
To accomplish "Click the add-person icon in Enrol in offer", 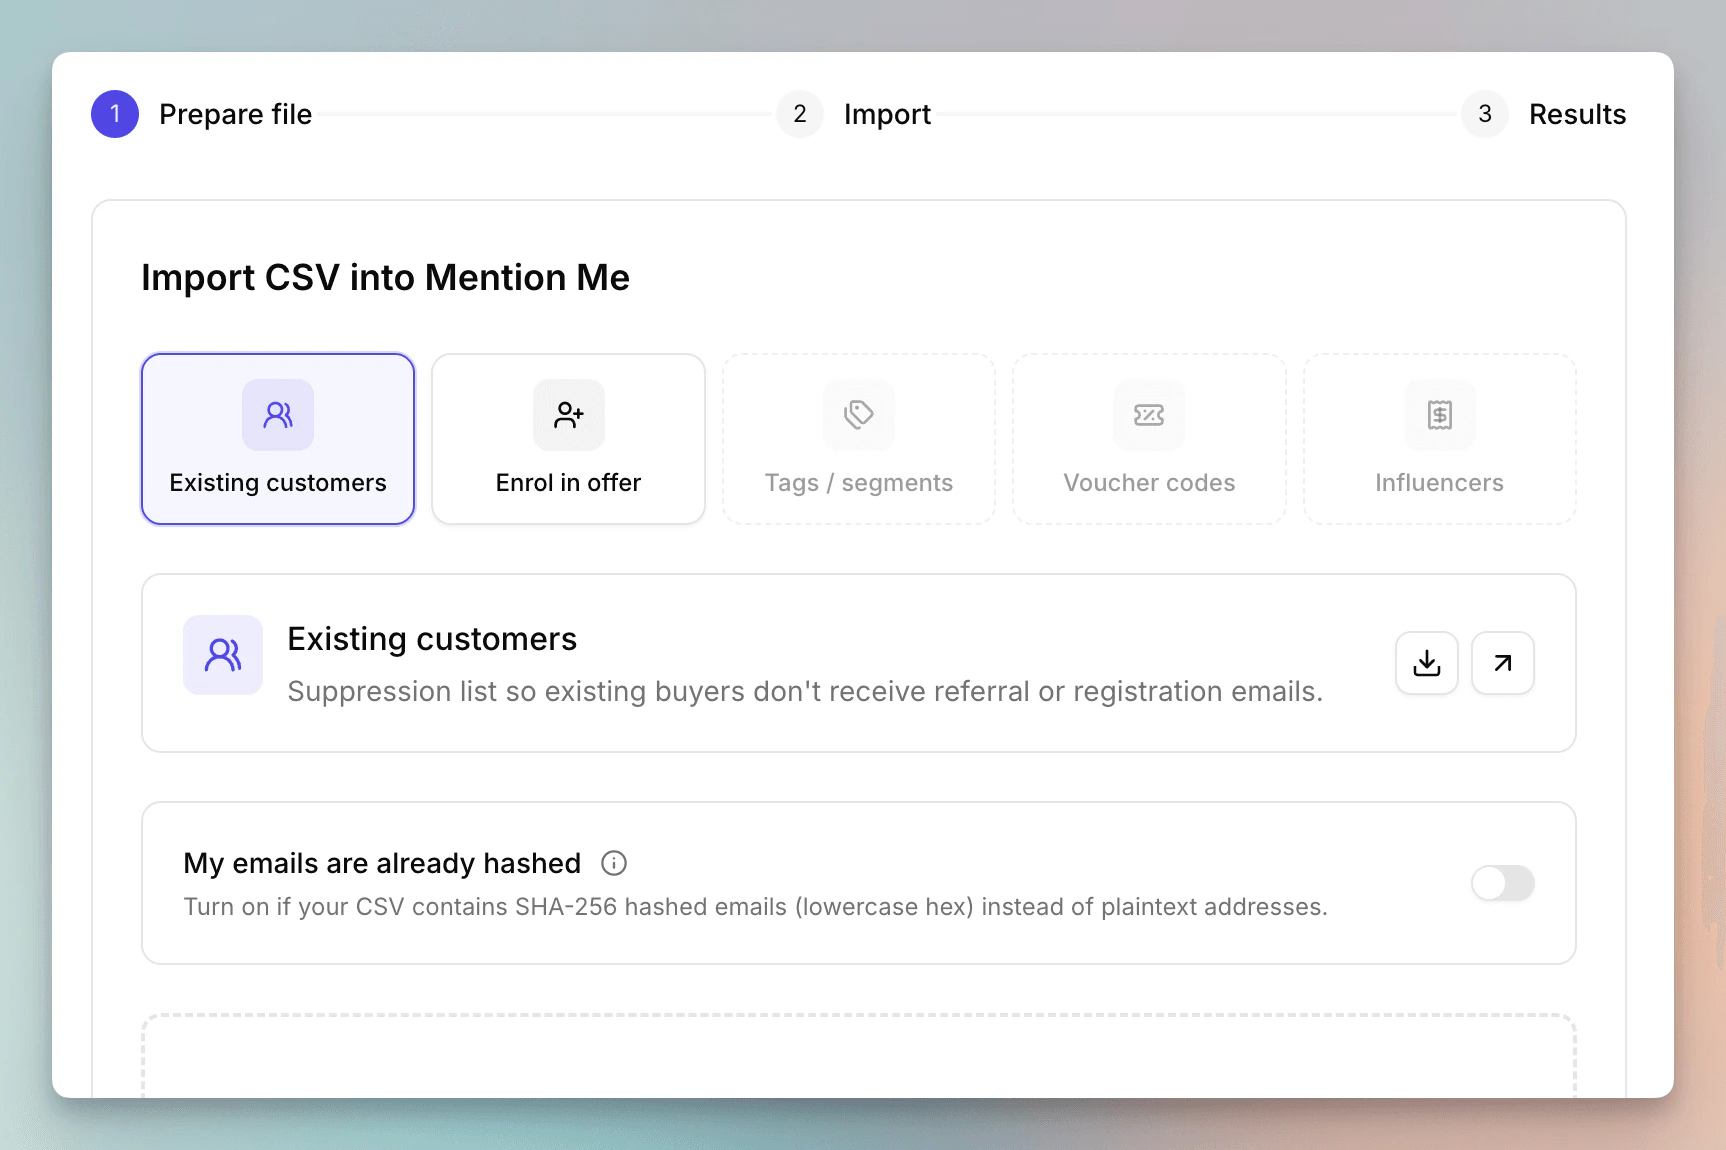I will [569, 415].
